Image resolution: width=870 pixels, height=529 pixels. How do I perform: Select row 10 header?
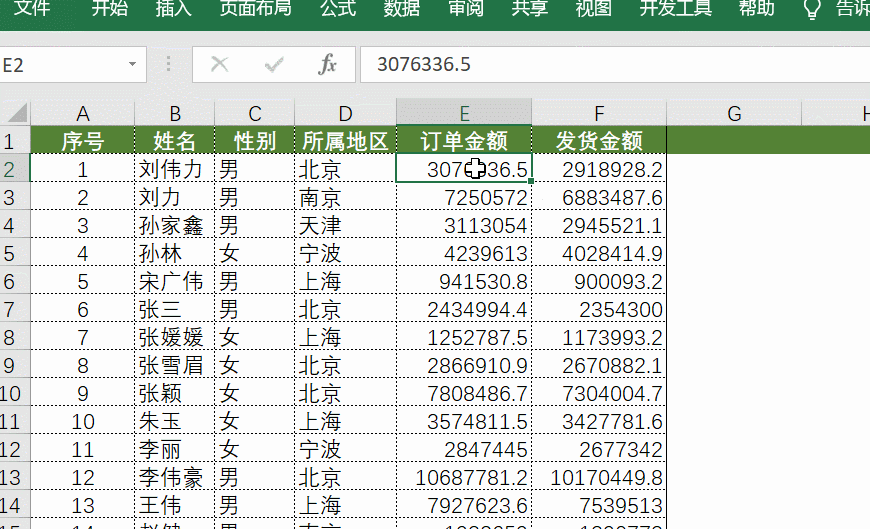coord(14,393)
